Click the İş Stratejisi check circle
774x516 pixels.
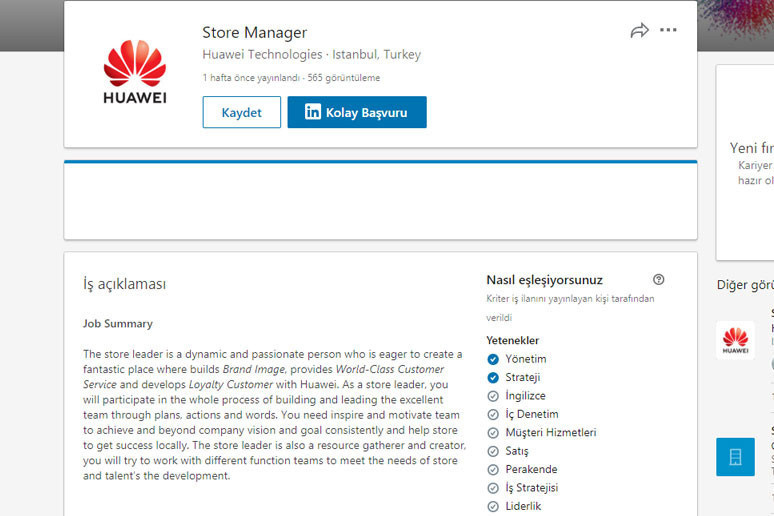tap(493, 488)
